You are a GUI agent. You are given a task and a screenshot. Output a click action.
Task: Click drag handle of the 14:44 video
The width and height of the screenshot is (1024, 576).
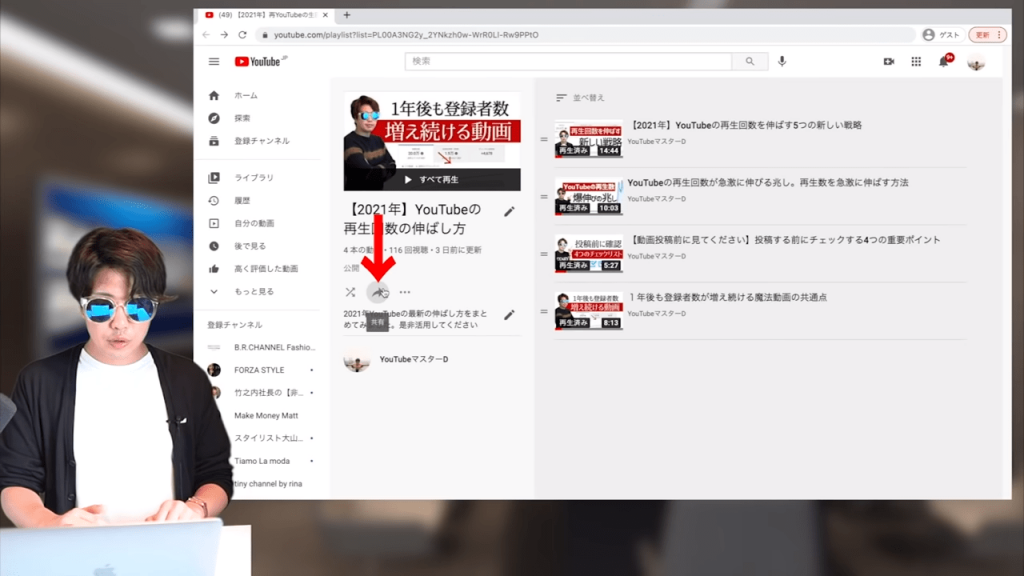click(544, 139)
